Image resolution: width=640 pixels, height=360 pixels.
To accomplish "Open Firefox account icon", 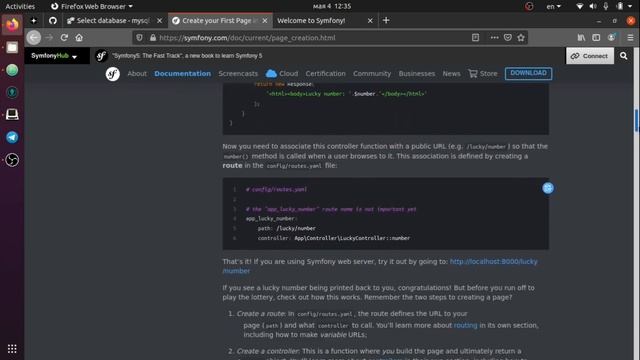I will pyautogui.click(x=611, y=38).
